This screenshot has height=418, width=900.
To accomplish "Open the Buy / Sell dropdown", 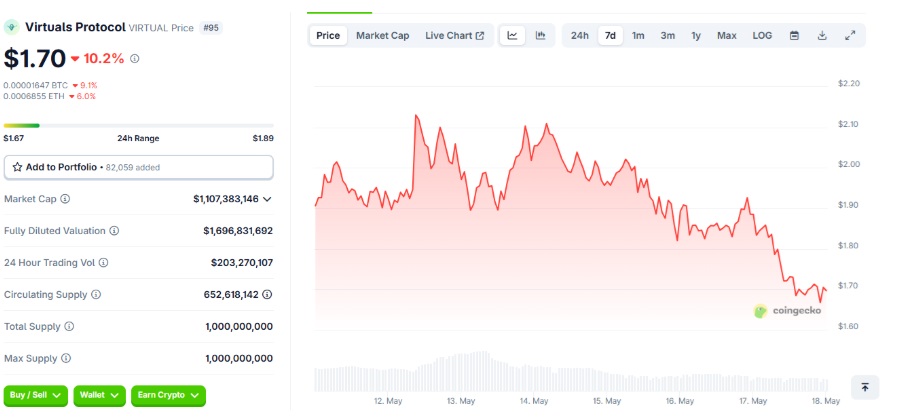I will pos(37,396).
